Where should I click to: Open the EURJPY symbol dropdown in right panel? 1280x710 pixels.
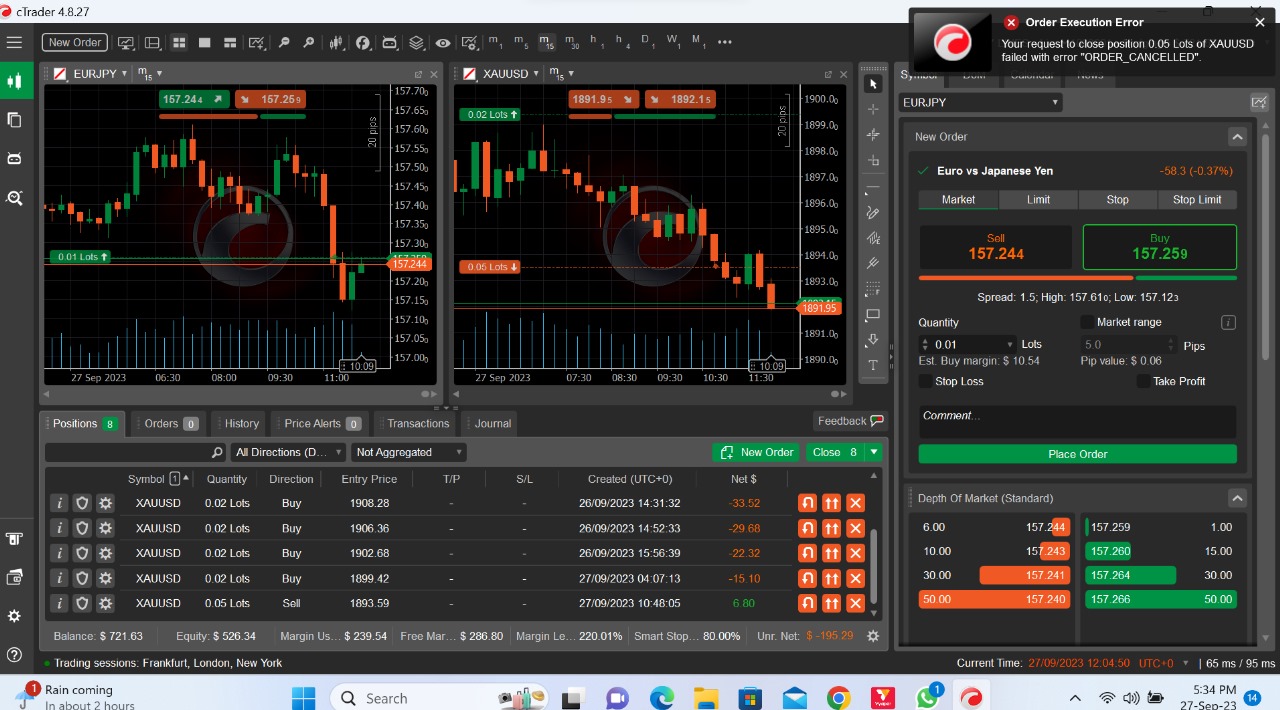[x=980, y=102]
